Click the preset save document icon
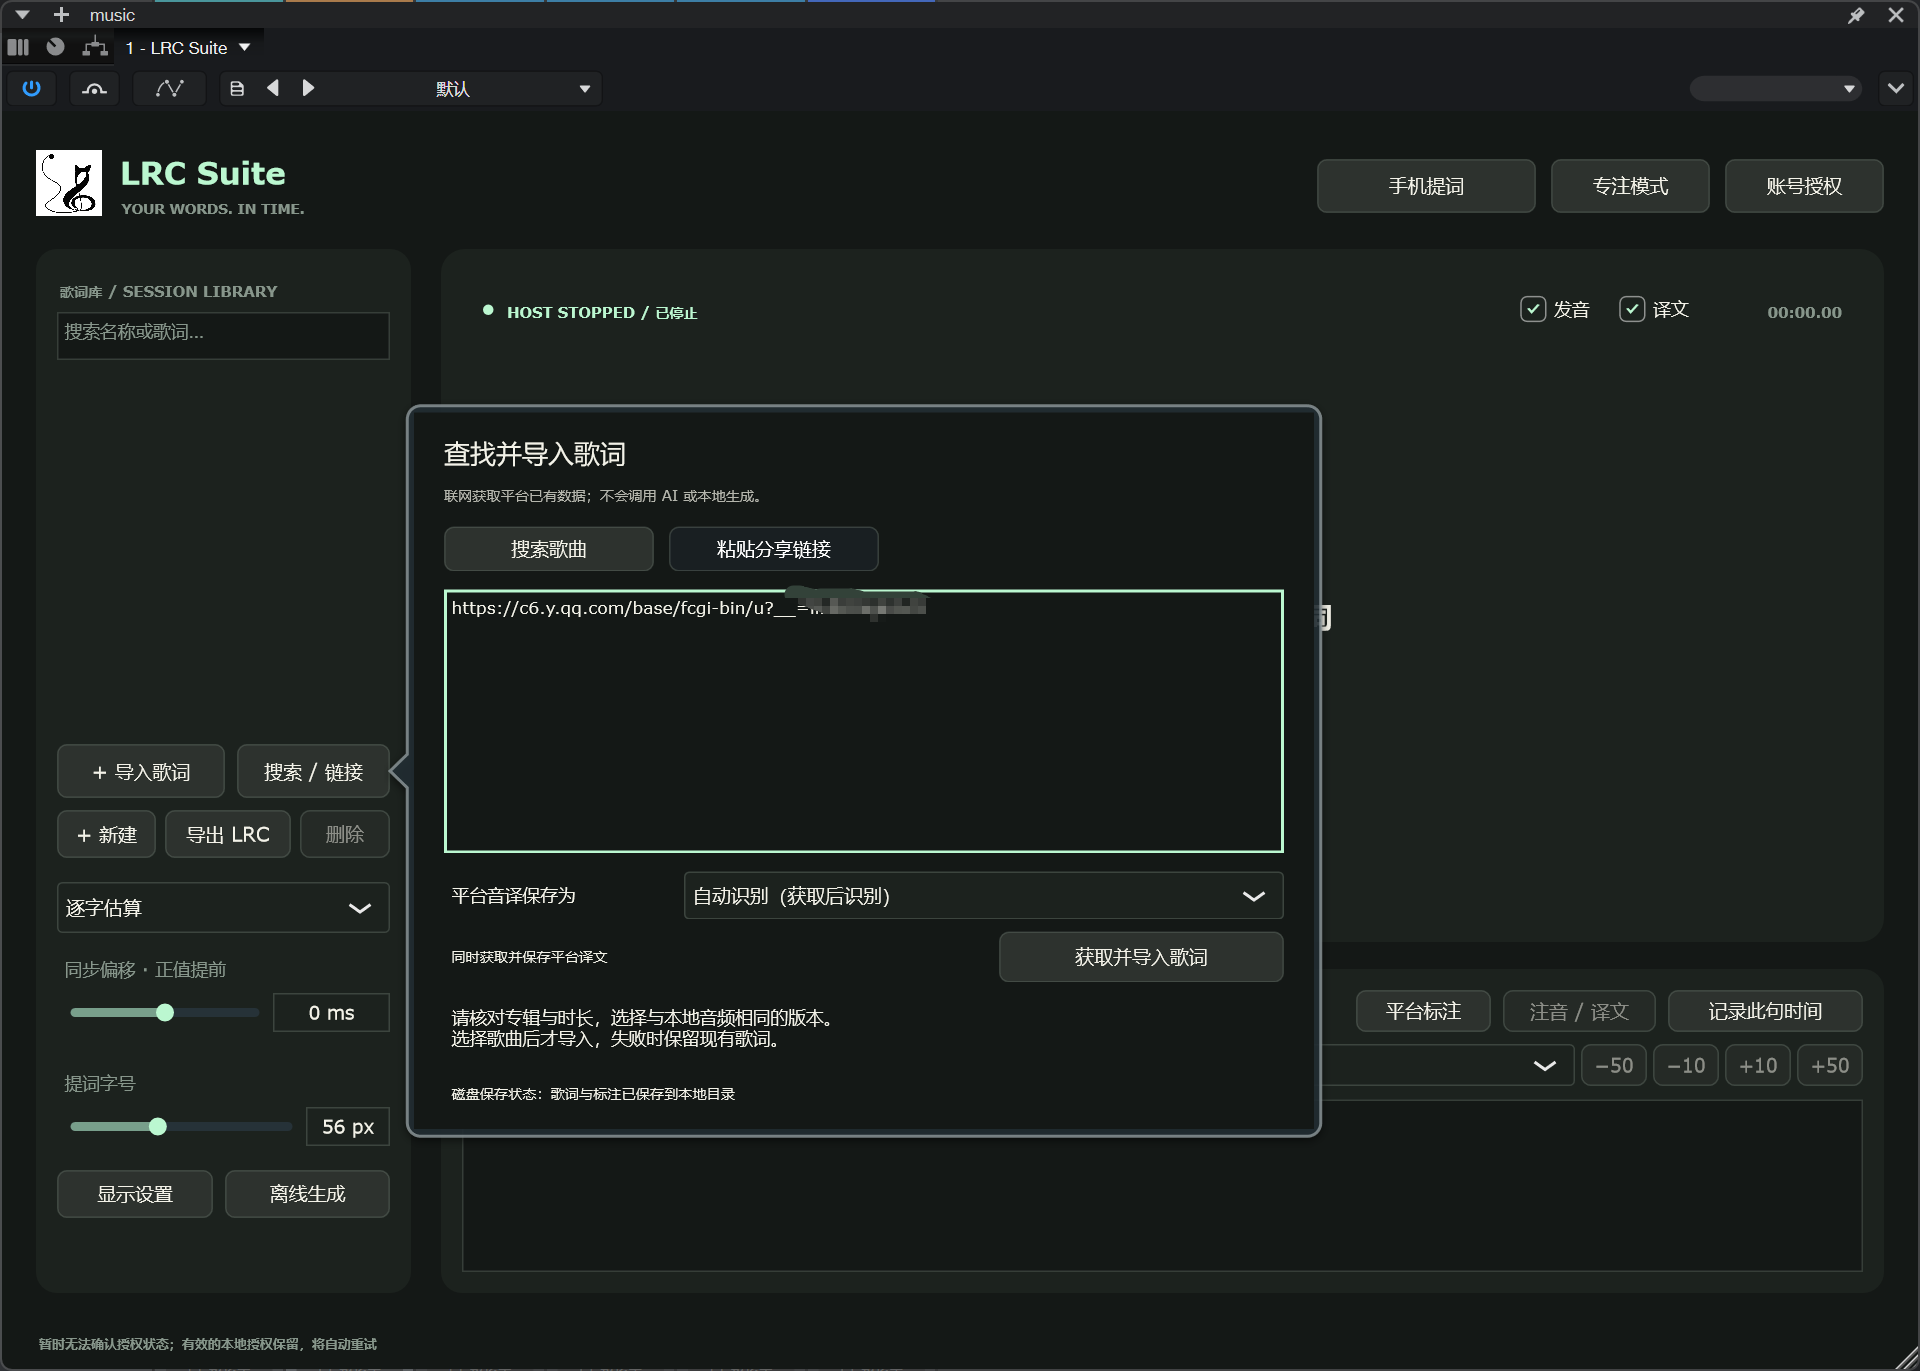This screenshot has height=1371, width=1920. [237, 88]
